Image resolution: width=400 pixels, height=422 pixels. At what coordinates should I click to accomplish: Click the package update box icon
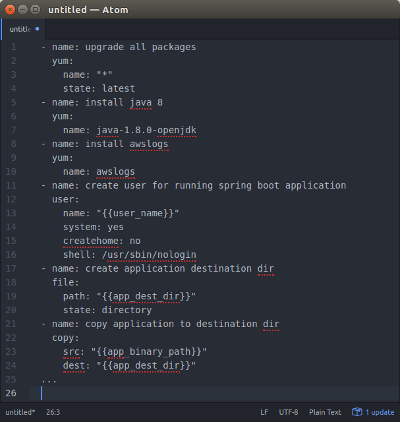tap(357, 412)
